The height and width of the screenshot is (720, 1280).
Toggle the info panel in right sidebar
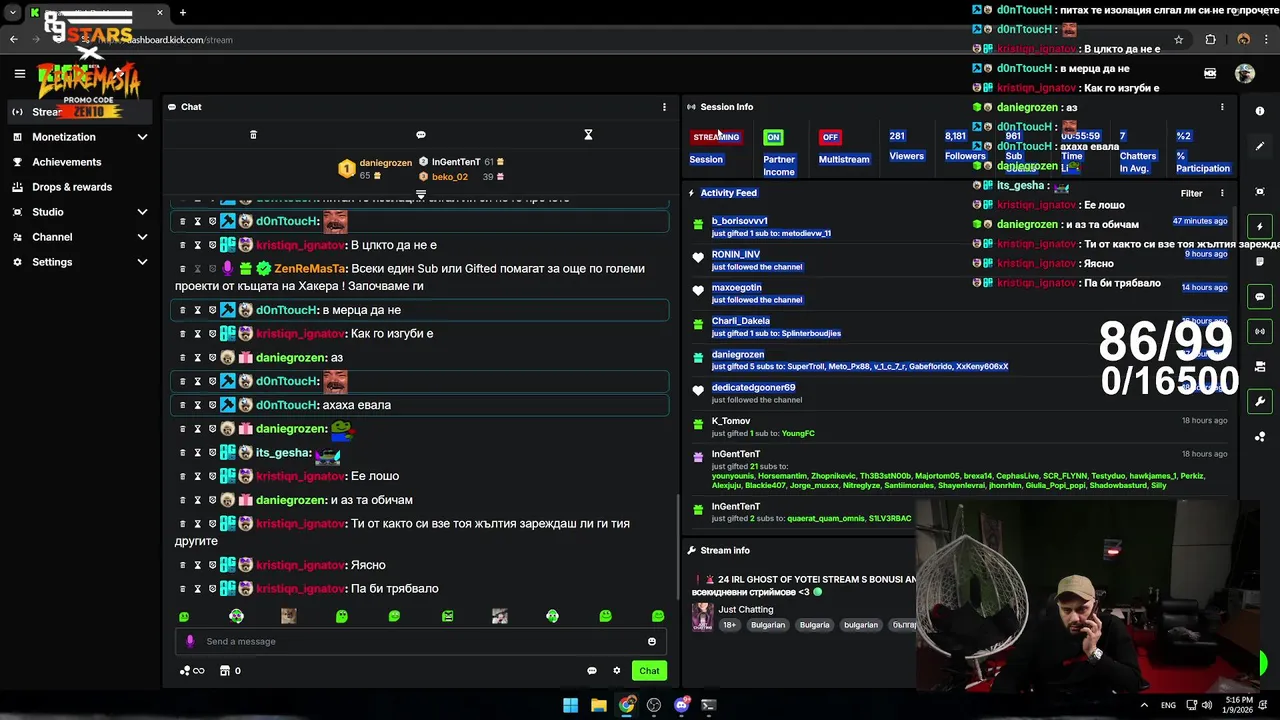[x=1260, y=111]
